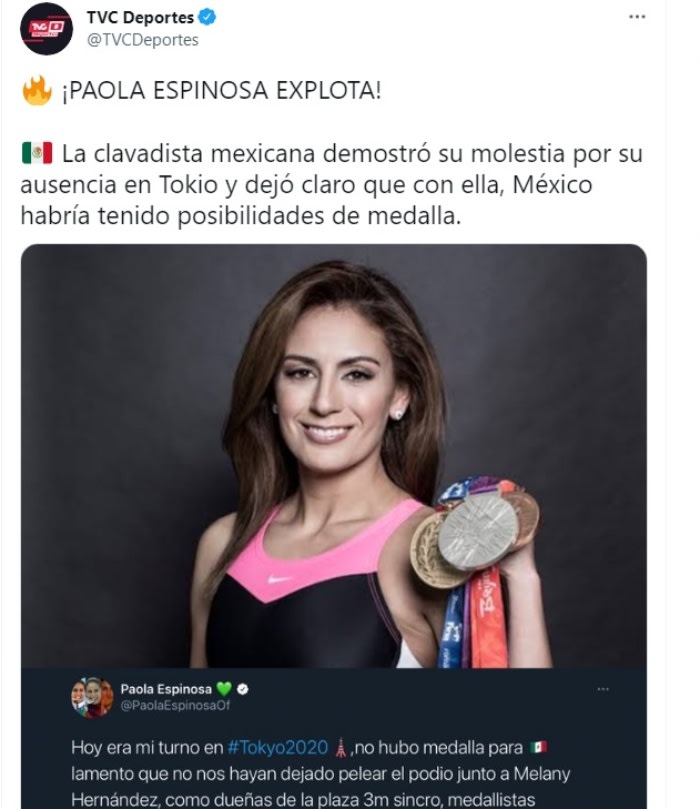Click the silver medal in the photo
This screenshot has width=700, height=809.
(x=478, y=531)
